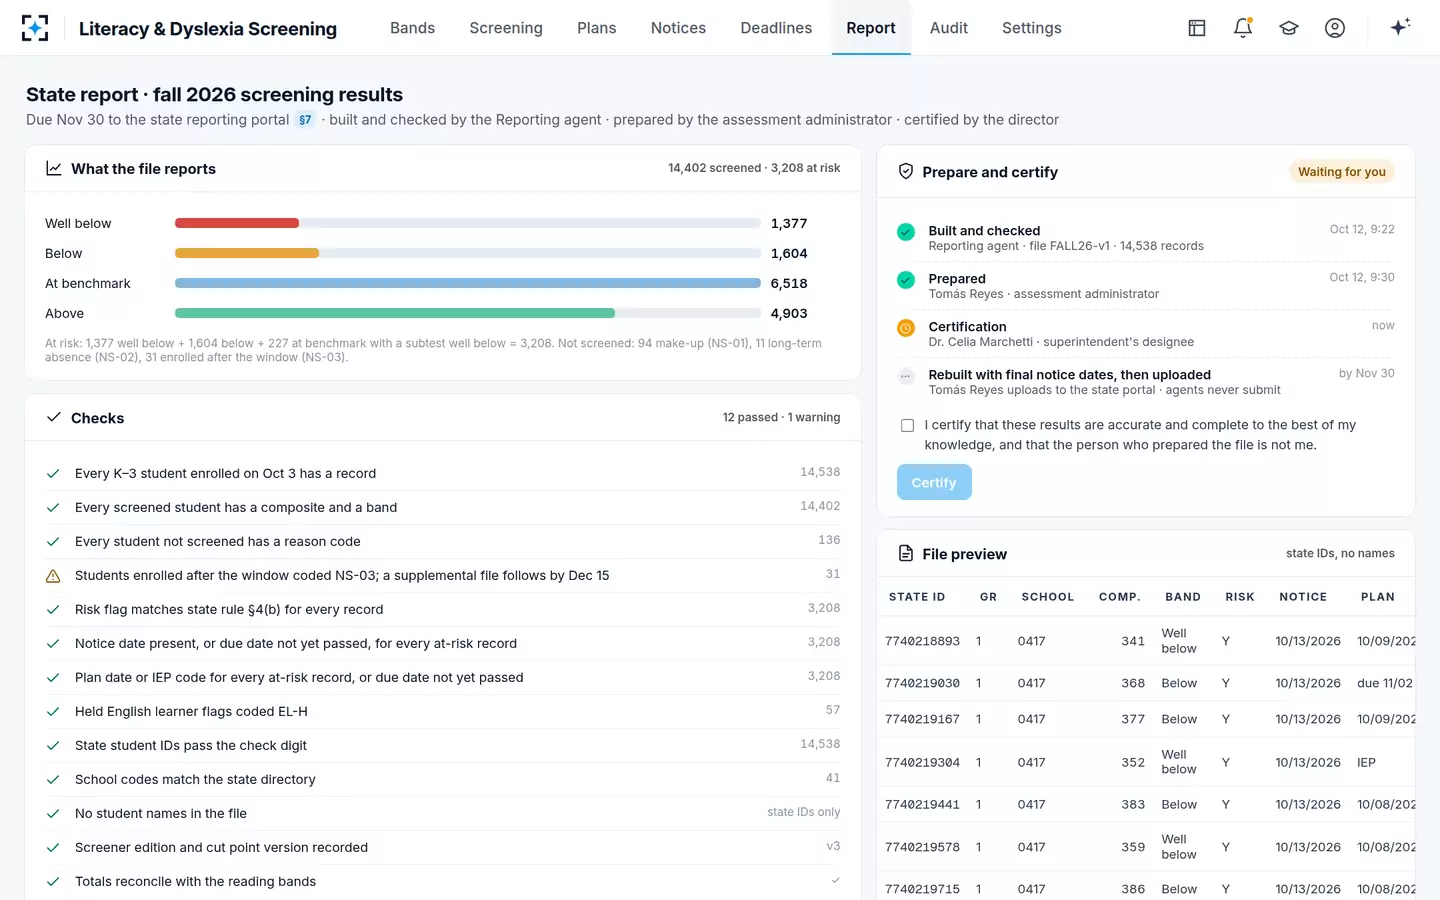Image resolution: width=1440 pixels, height=900 pixels.
Task: Open the user profile icon
Action: (x=1335, y=28)
